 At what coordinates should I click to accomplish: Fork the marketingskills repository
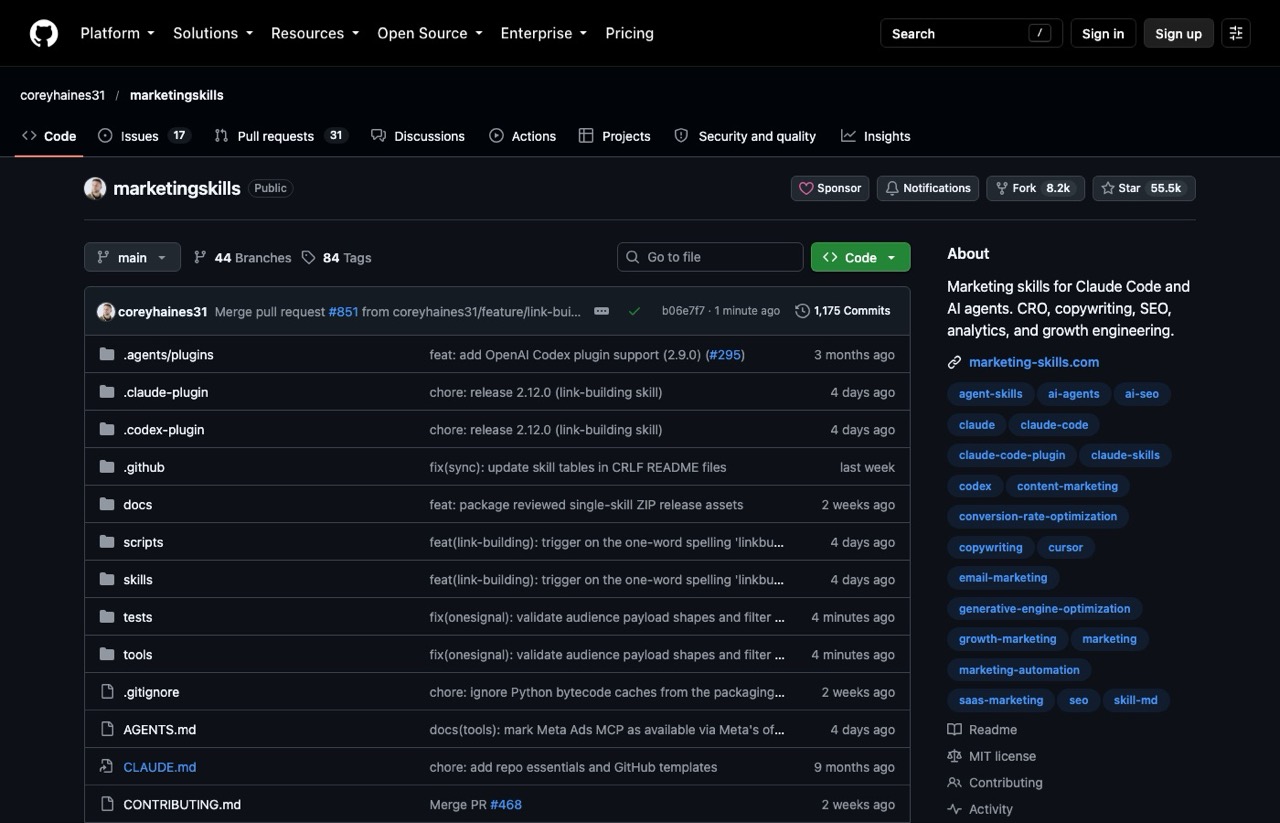click(x=1035, y=188)
